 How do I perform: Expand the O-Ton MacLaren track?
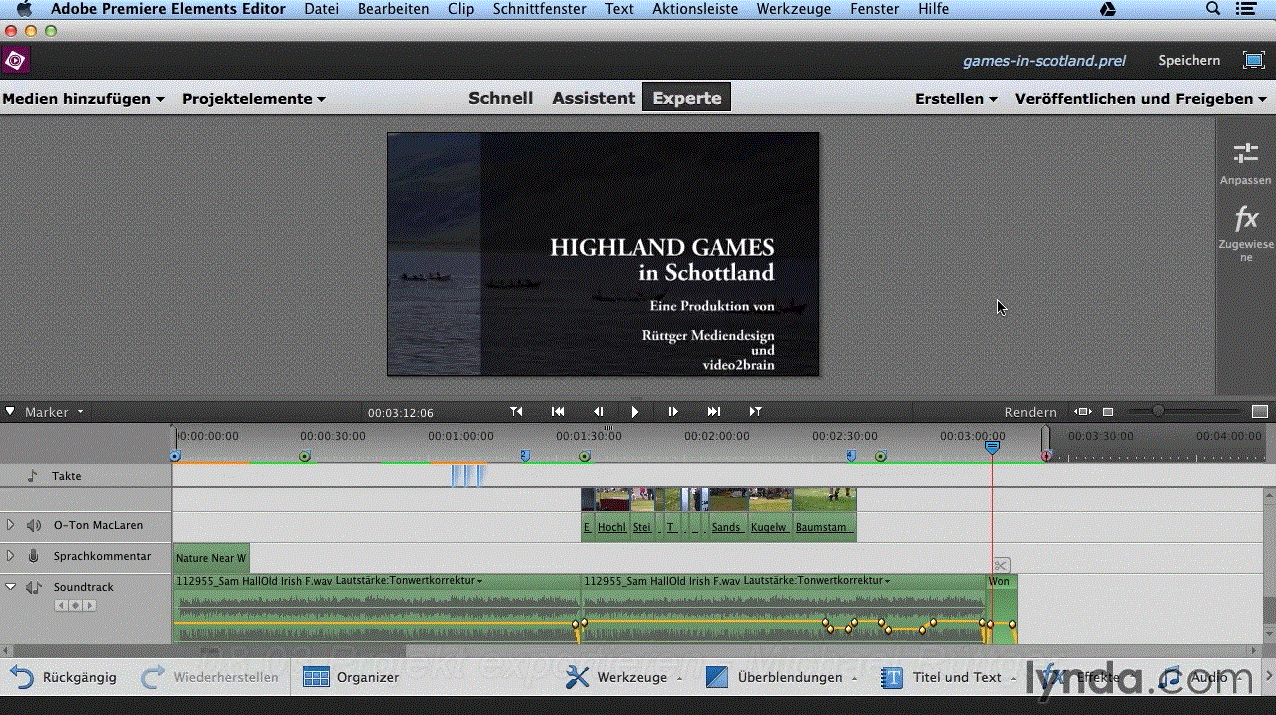11,525
